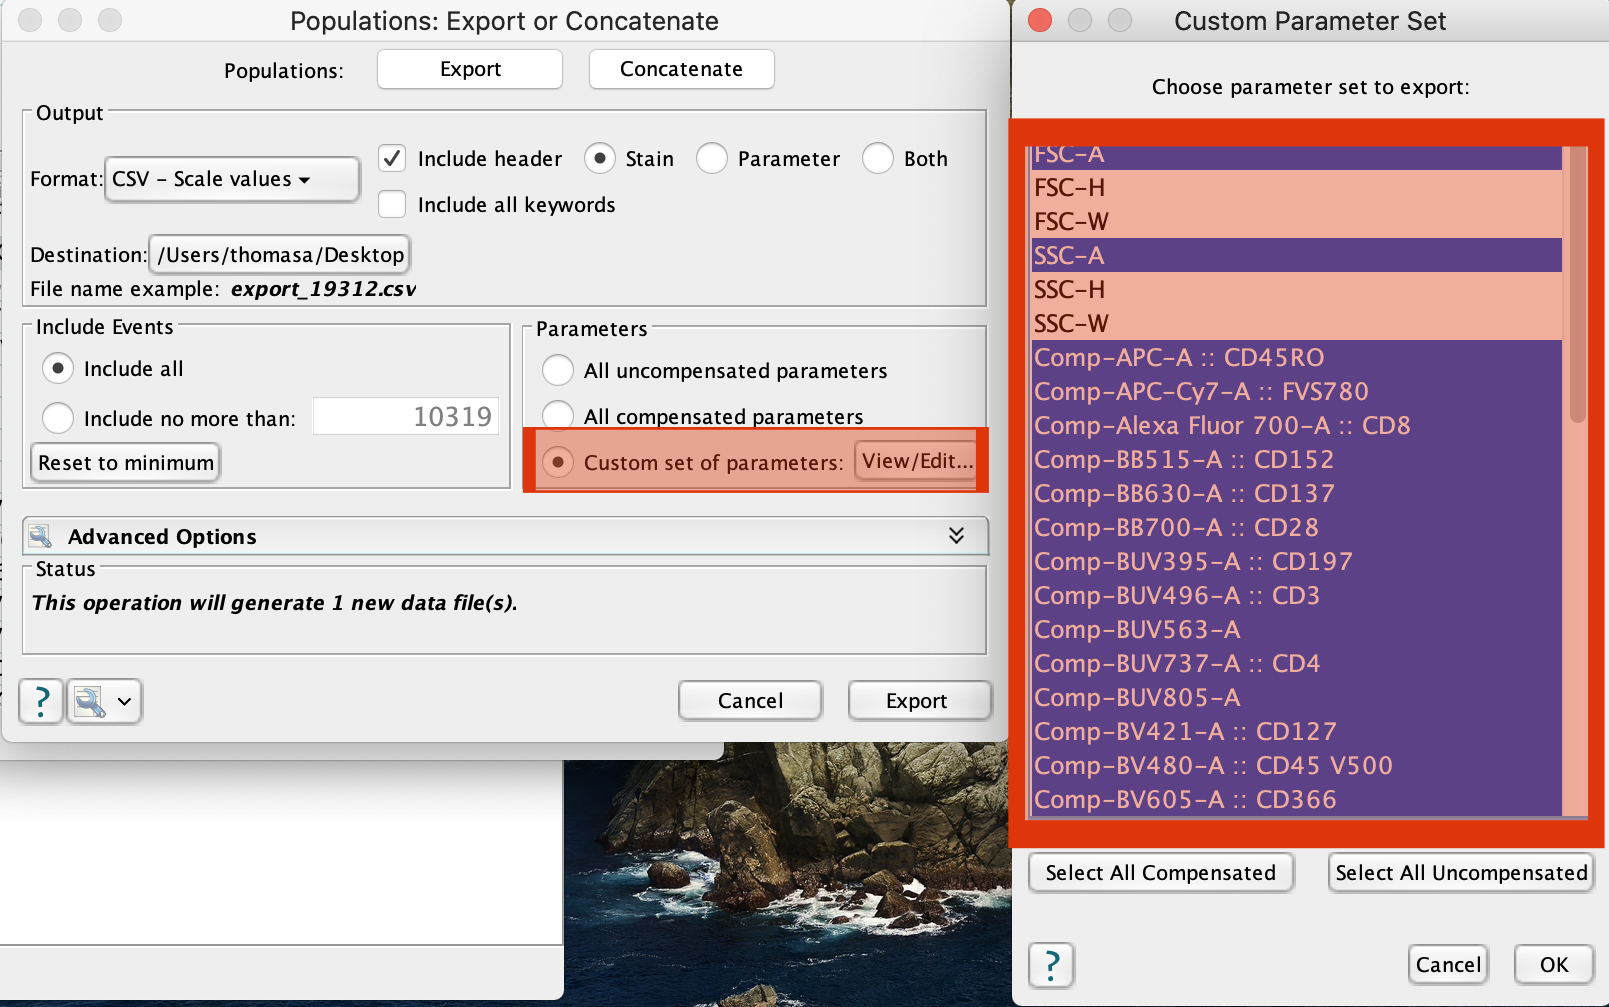Open the wrench preferences icon menu
Viewport: 1609px width, 1007px height.
pos(104,701)
